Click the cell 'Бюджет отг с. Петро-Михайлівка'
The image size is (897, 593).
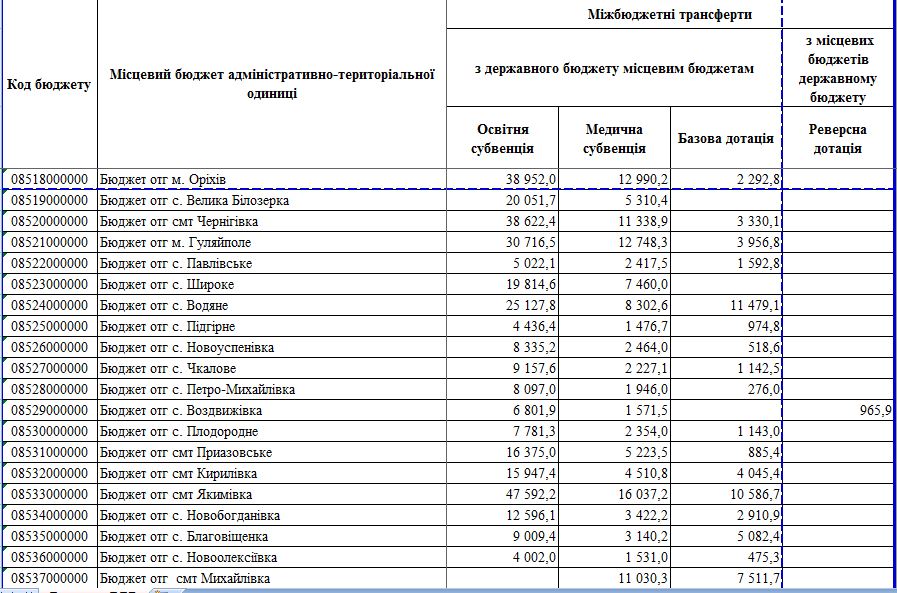click(272, 389)
